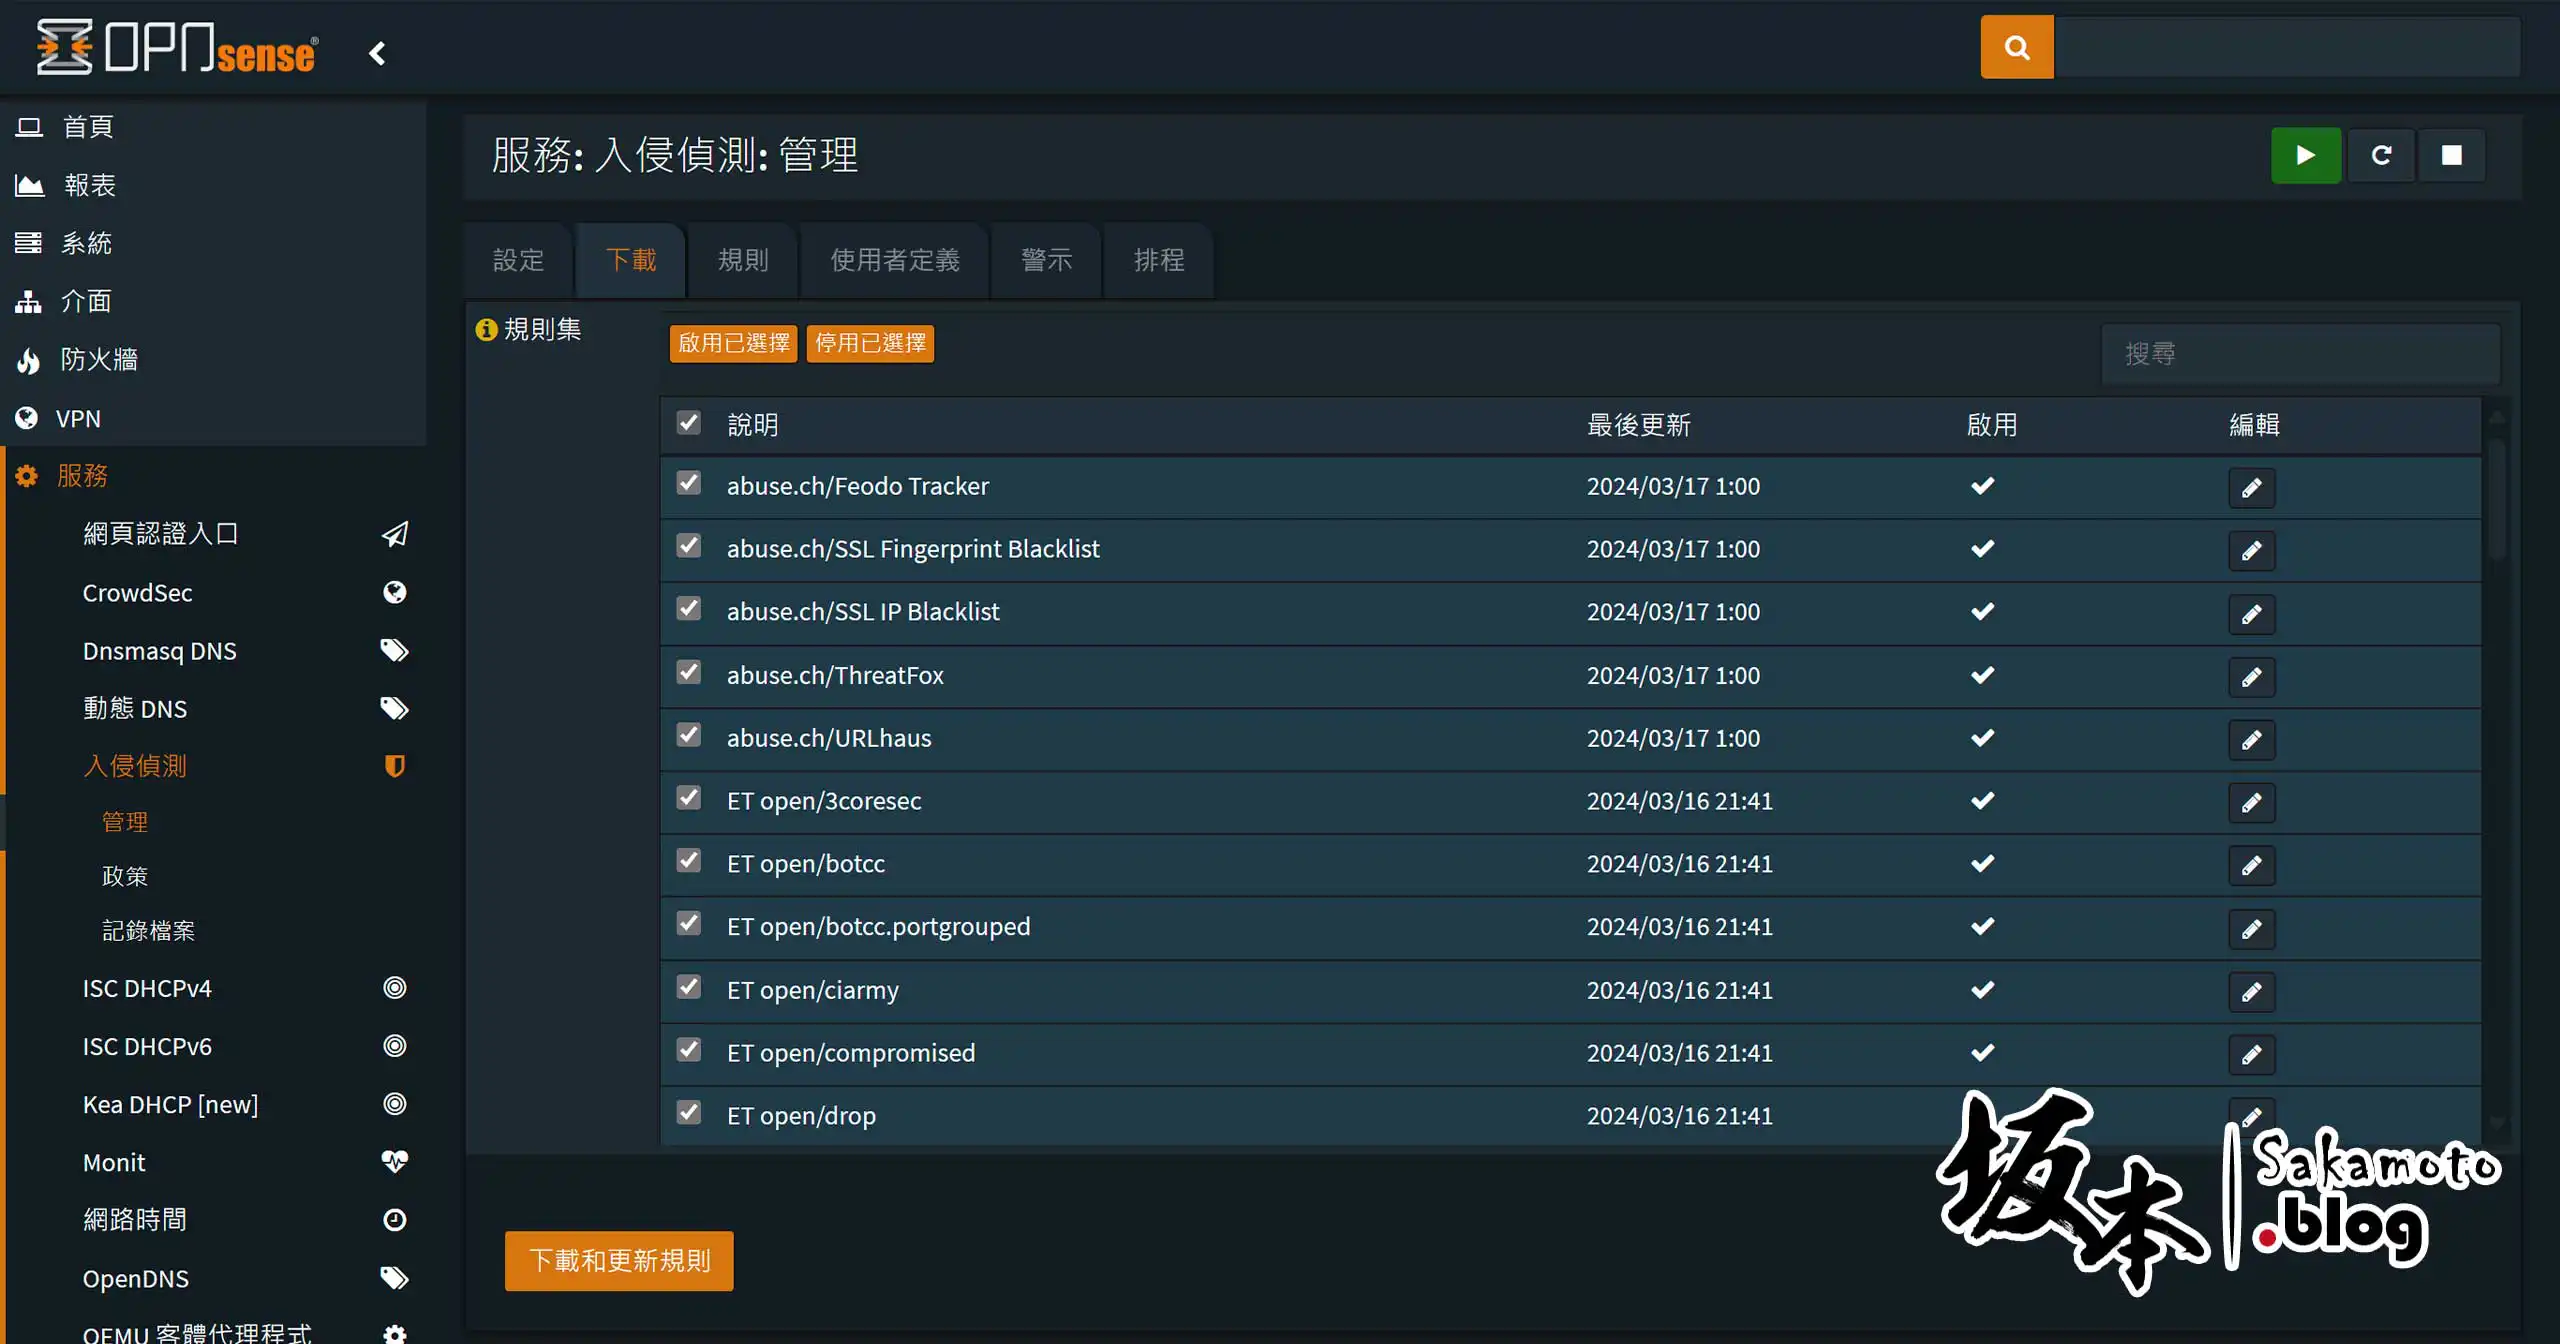Click the stop service icon

tap(2452, 155)
